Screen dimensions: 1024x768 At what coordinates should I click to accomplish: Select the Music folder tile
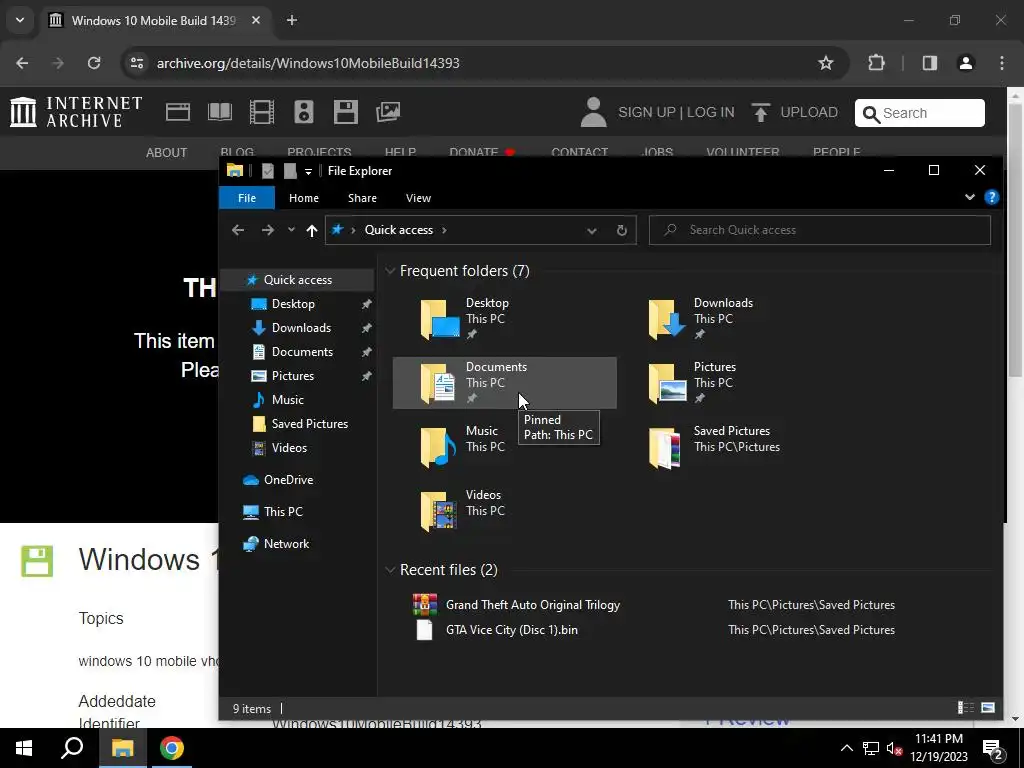click(505, 447)
